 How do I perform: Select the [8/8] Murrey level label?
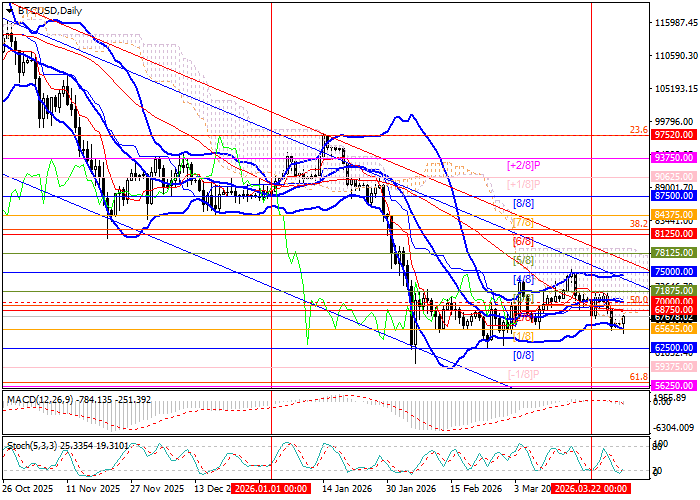(522, 203)
